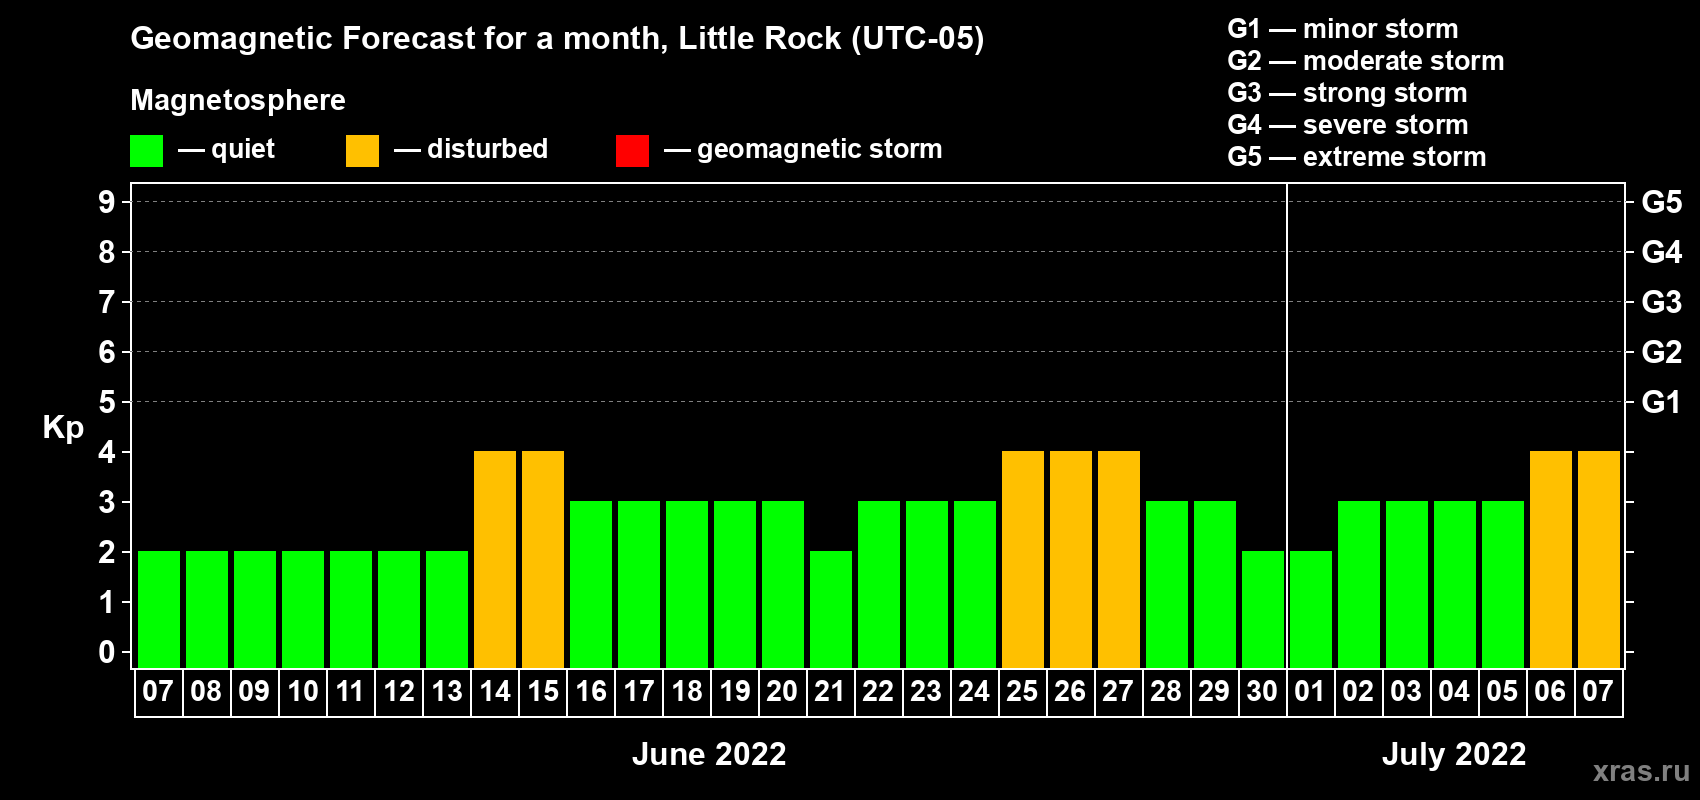
Task: Click the June 07 green bar
Action: click(159, 609)
